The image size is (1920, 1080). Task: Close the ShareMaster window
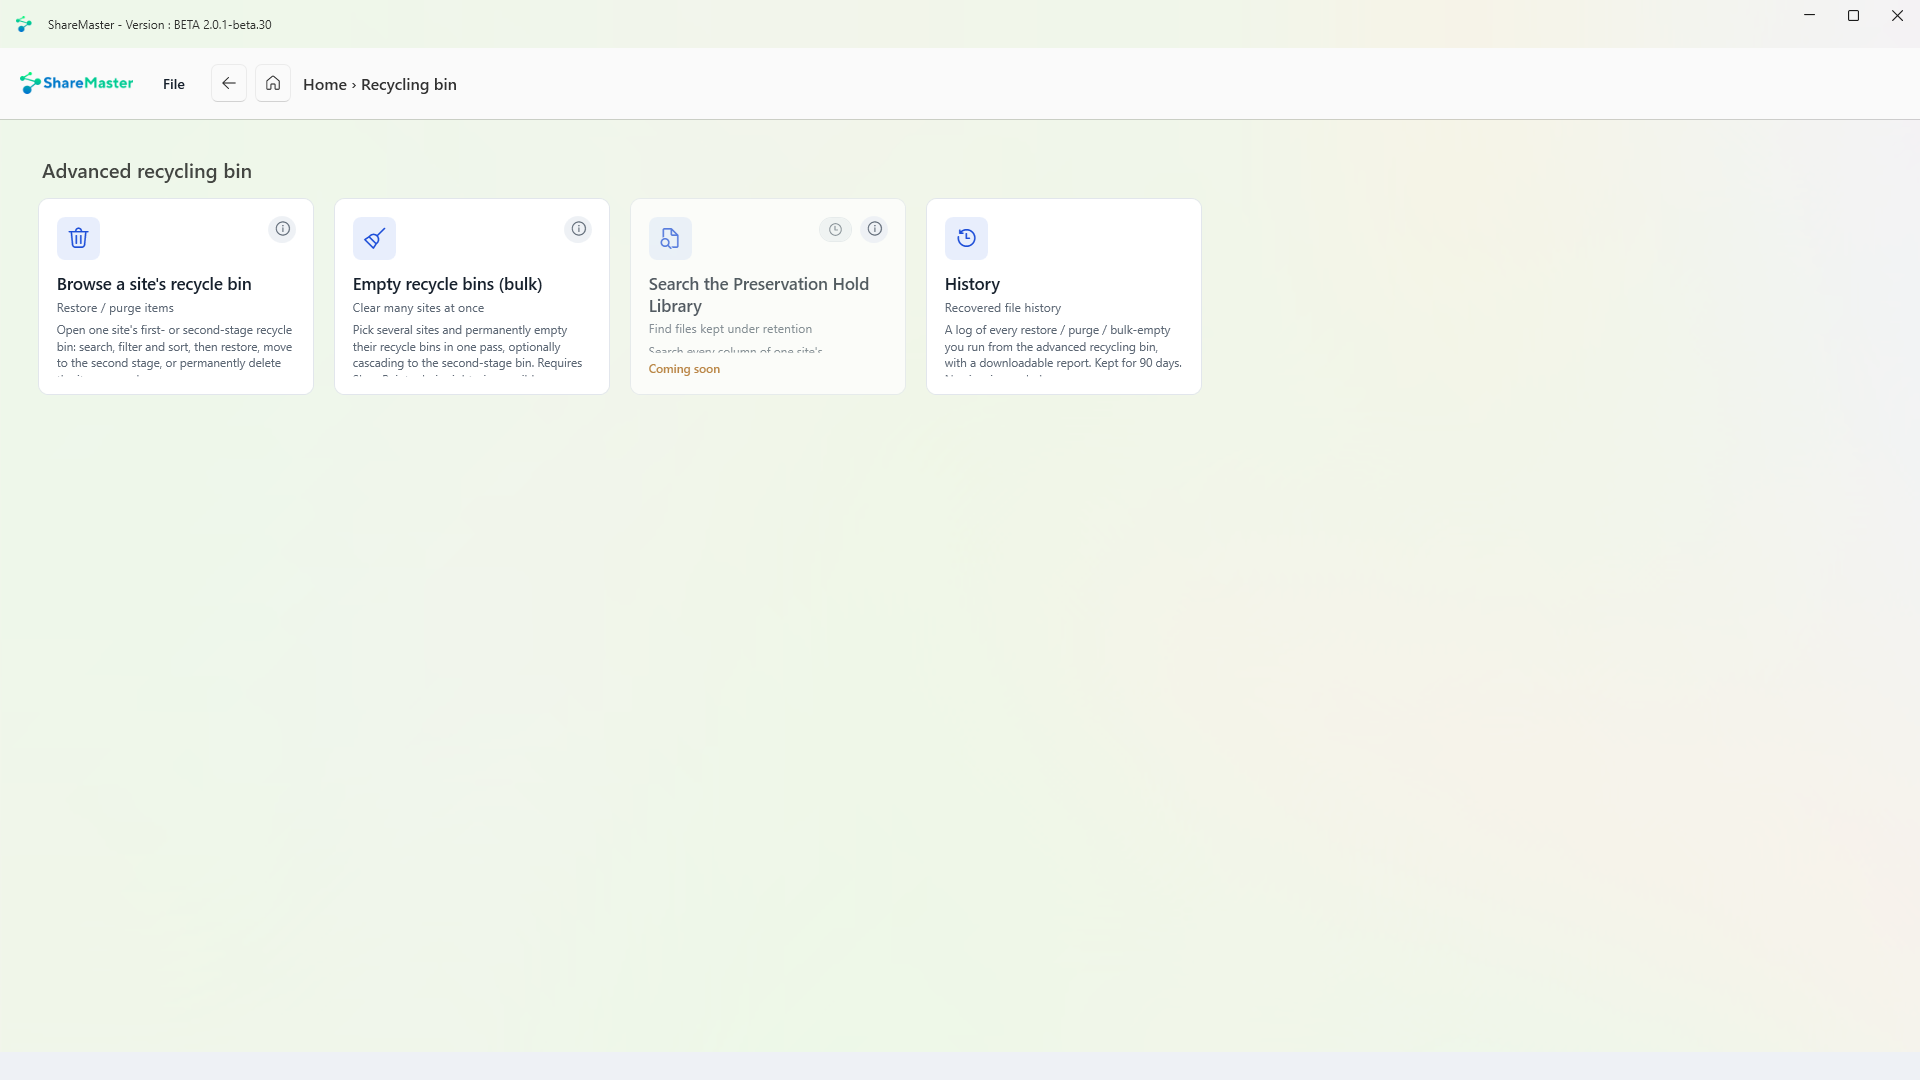1897,16
